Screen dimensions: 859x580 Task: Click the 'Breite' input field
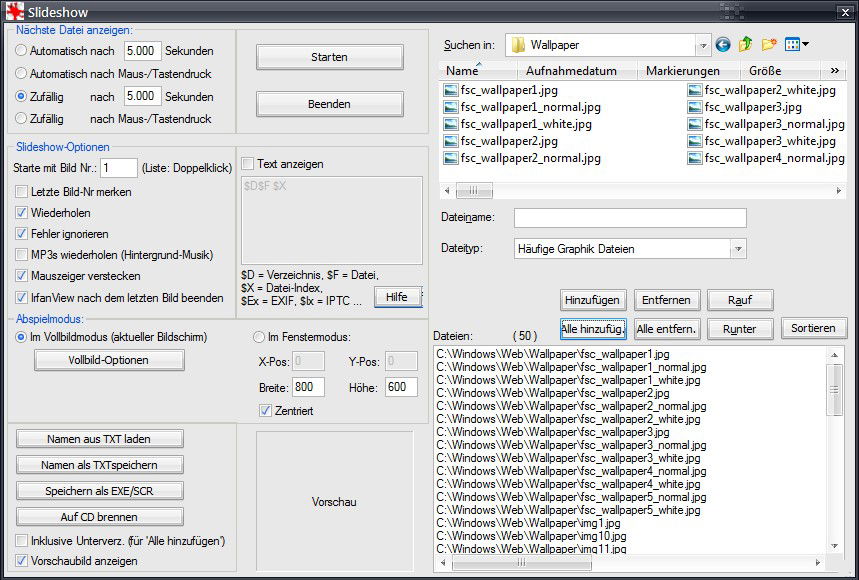308,387
